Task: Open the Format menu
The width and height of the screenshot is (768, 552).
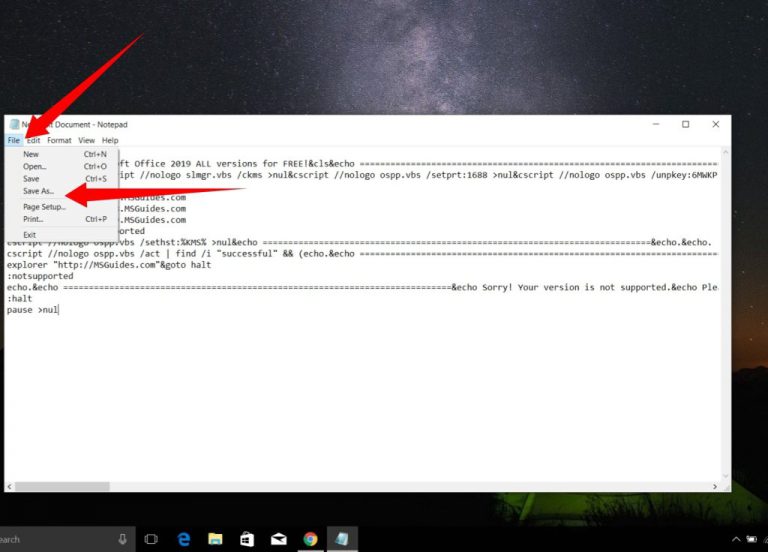Action: [59, 141]
